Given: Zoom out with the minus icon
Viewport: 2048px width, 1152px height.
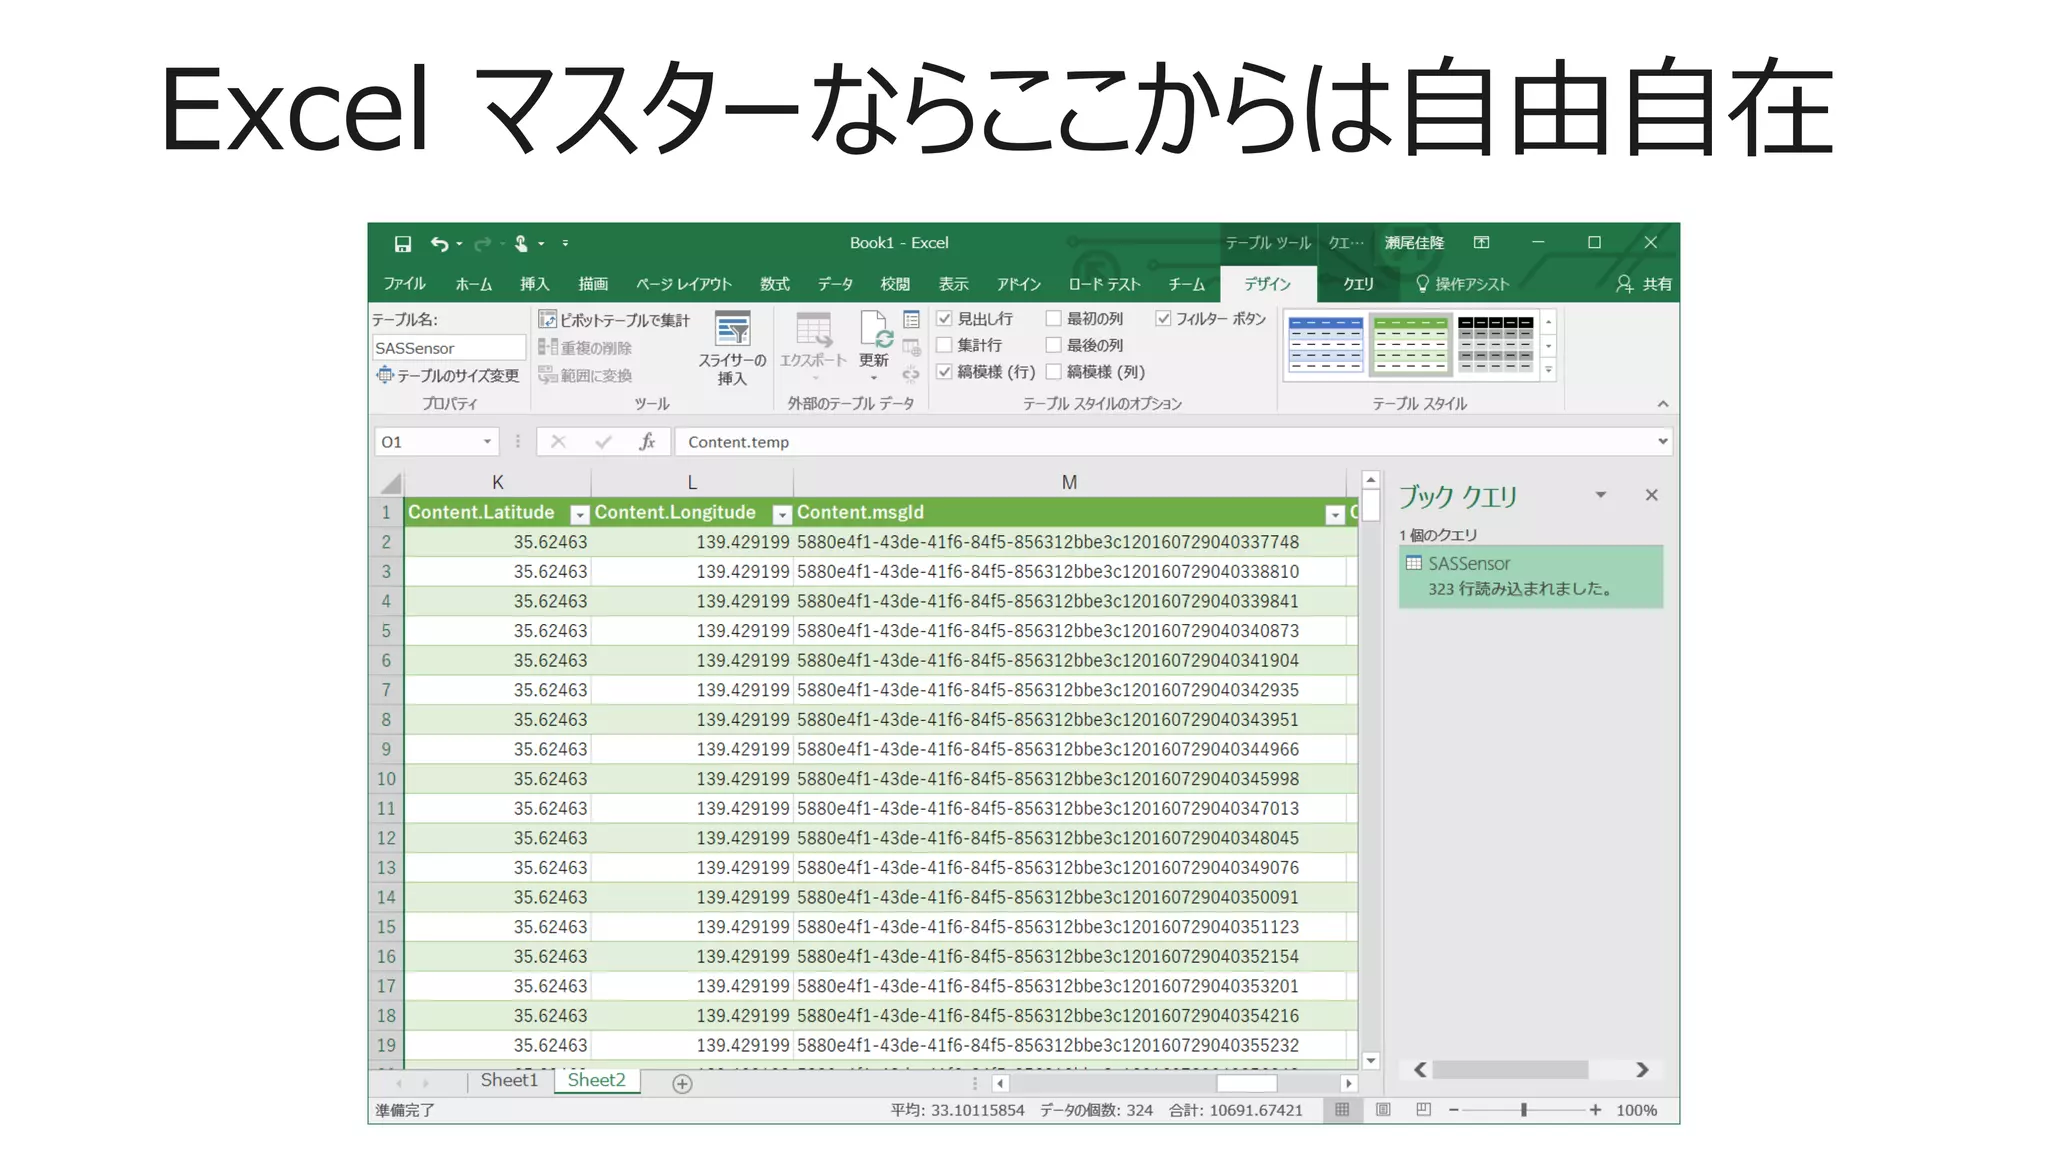Looking at the screenshot, I should (1453, 1110).
